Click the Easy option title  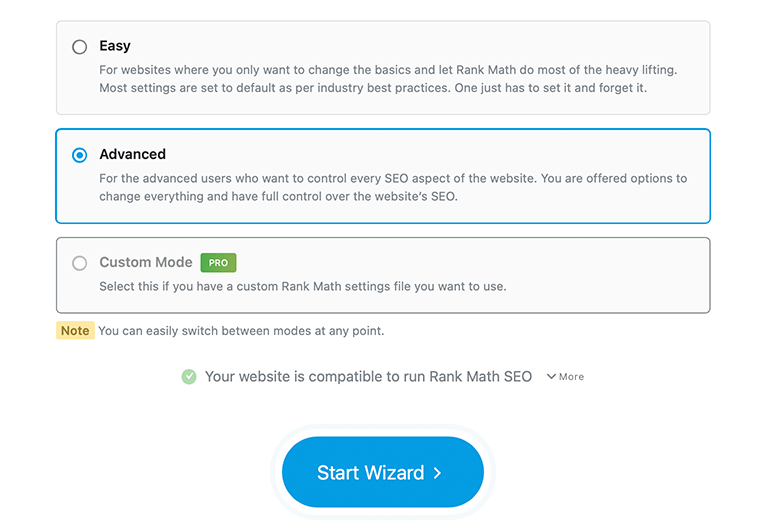115,46
